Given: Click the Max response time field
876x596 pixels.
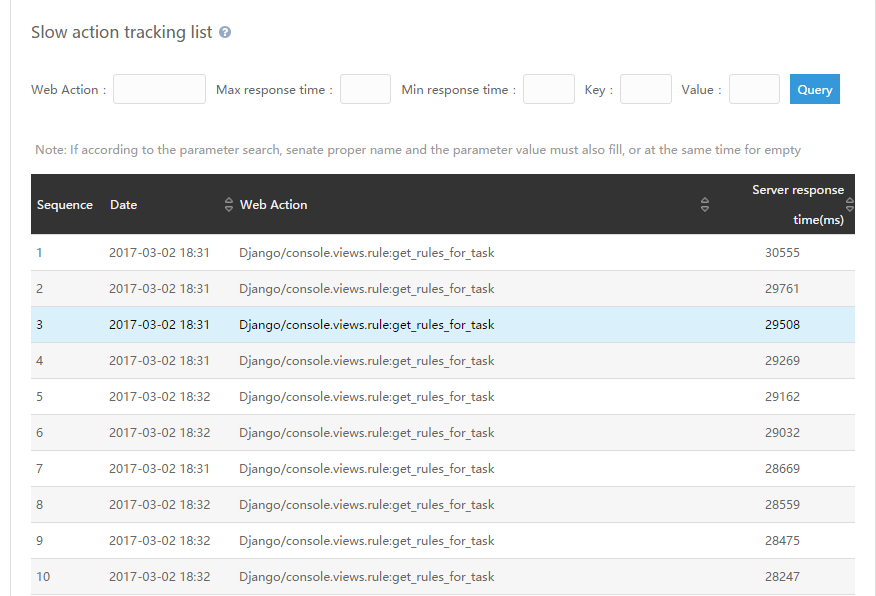Looking at the screenshot, I should [365, 90].
